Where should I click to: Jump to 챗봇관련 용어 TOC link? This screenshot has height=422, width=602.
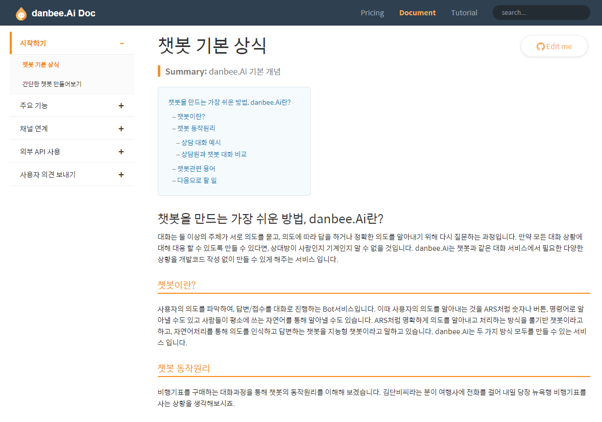(x=196, y=169)
